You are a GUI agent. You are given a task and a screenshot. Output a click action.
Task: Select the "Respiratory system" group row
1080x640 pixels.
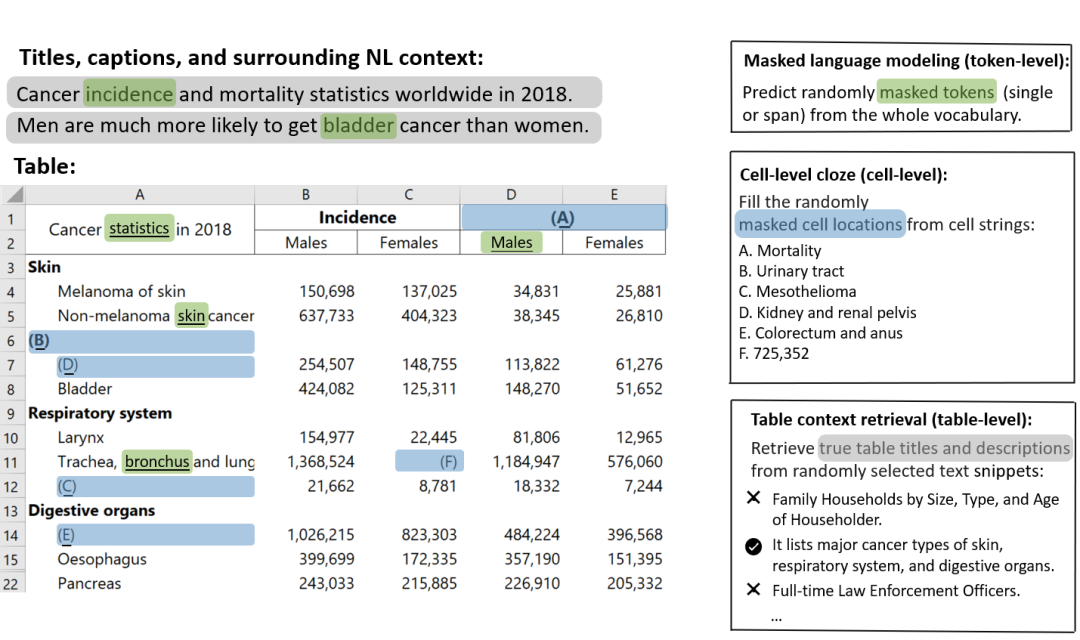pyautogui.click(x=100, y=413)
